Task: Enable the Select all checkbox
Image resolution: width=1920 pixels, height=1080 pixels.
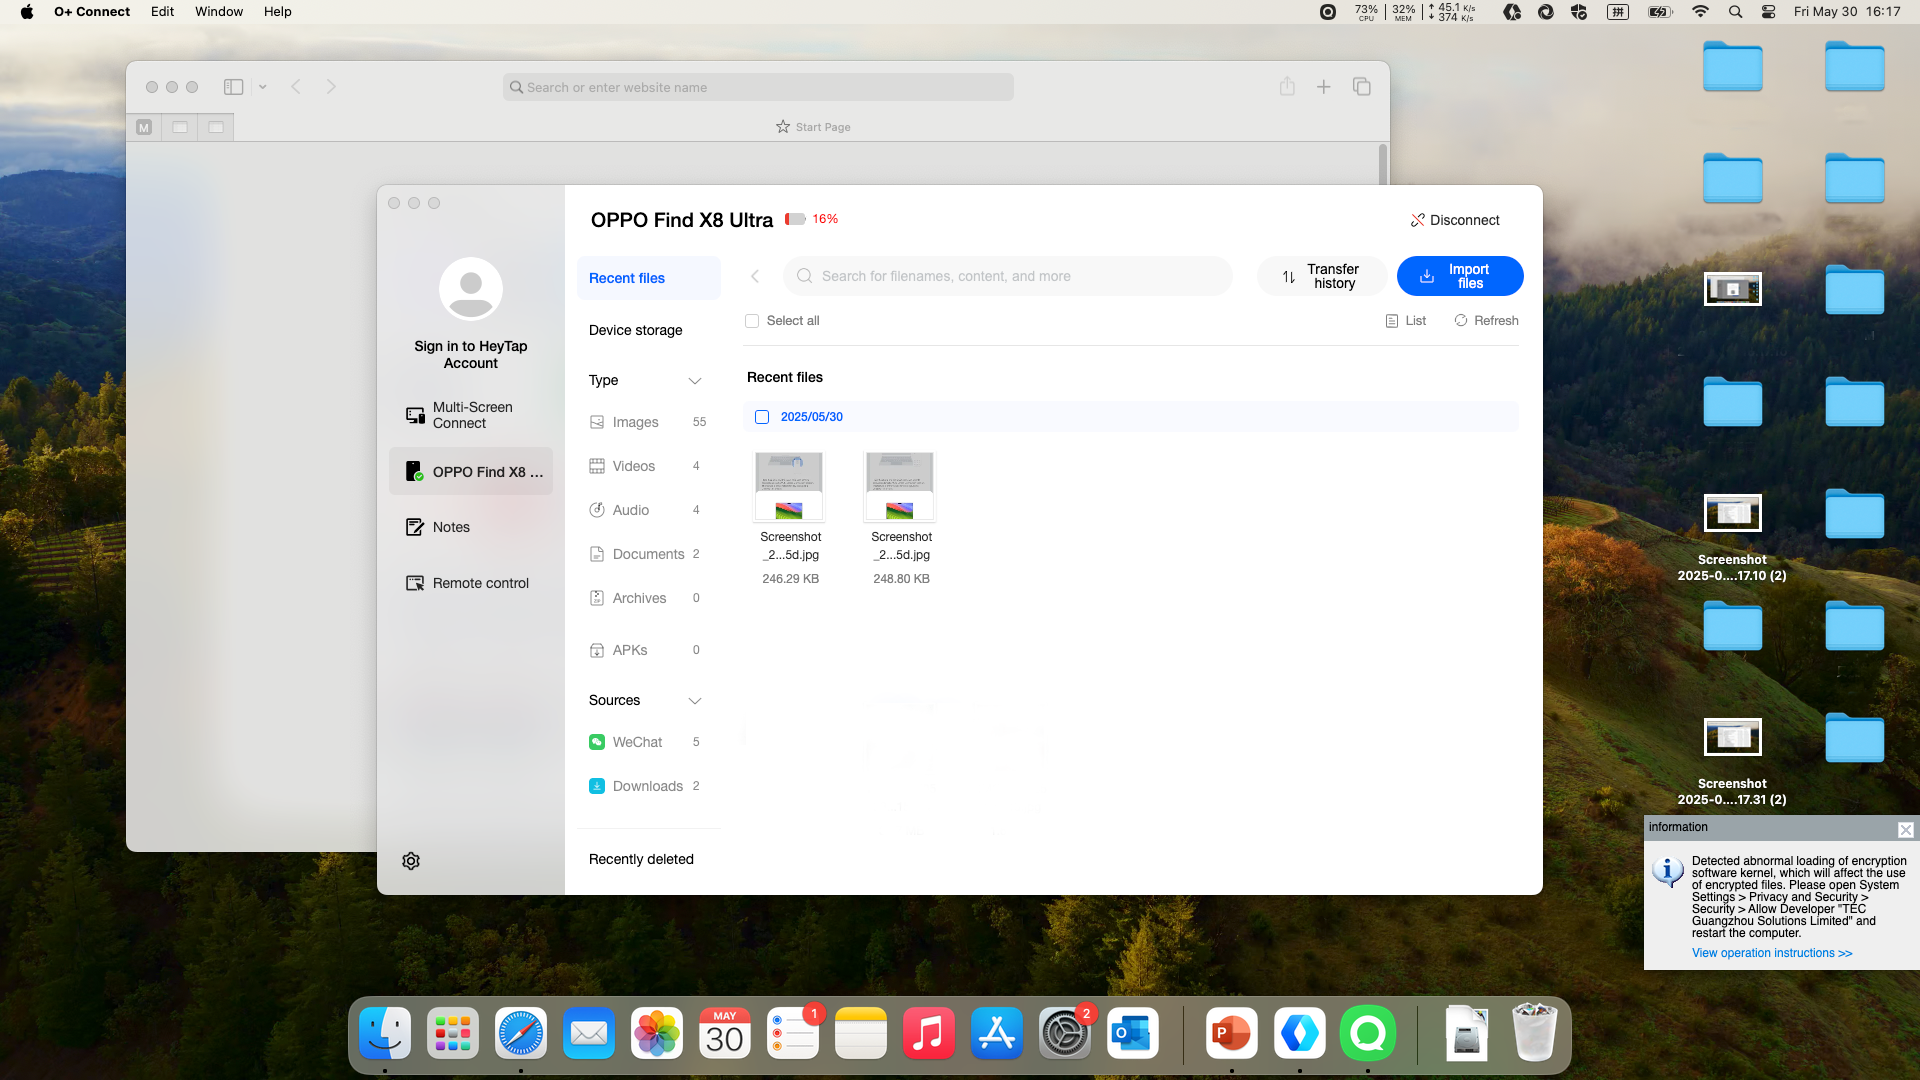Action: 752,321
